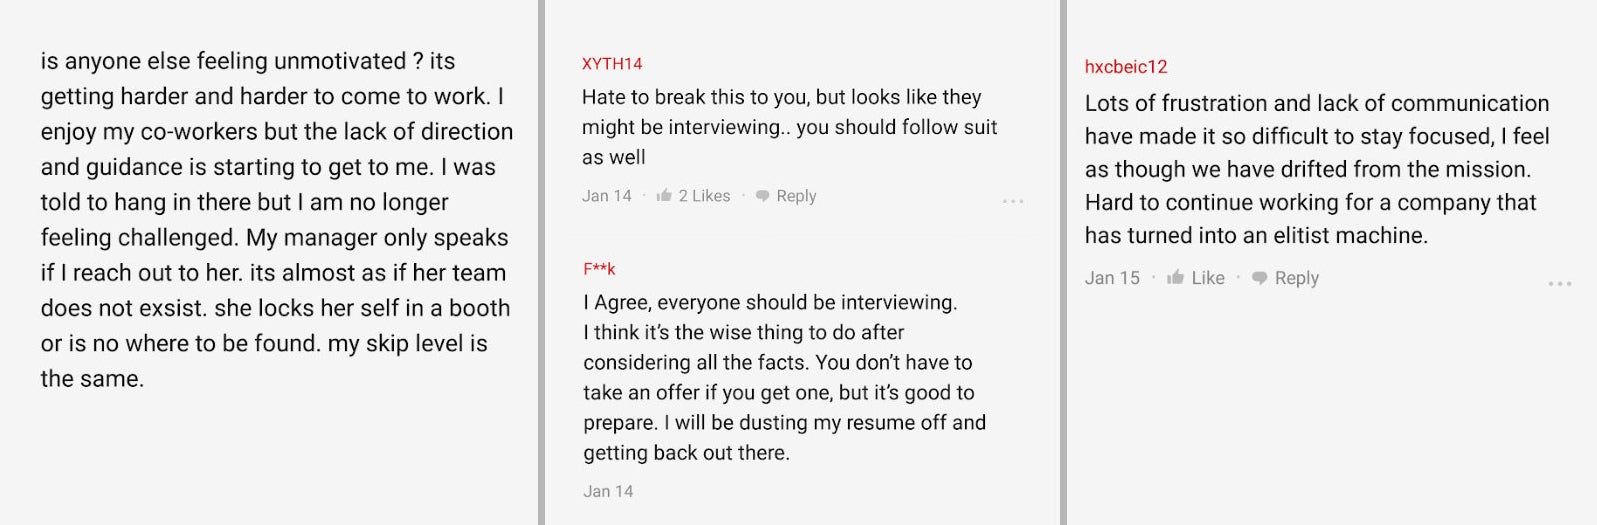Click the Jan 15 timestamp on hxcbeic12's comment
The height and width of the screenshot is (525, 1597).
[x=1112, y=278]
